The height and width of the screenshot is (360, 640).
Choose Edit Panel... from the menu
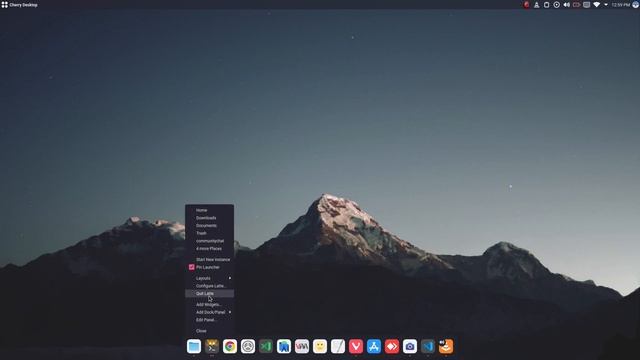click(x=209, y=320)
